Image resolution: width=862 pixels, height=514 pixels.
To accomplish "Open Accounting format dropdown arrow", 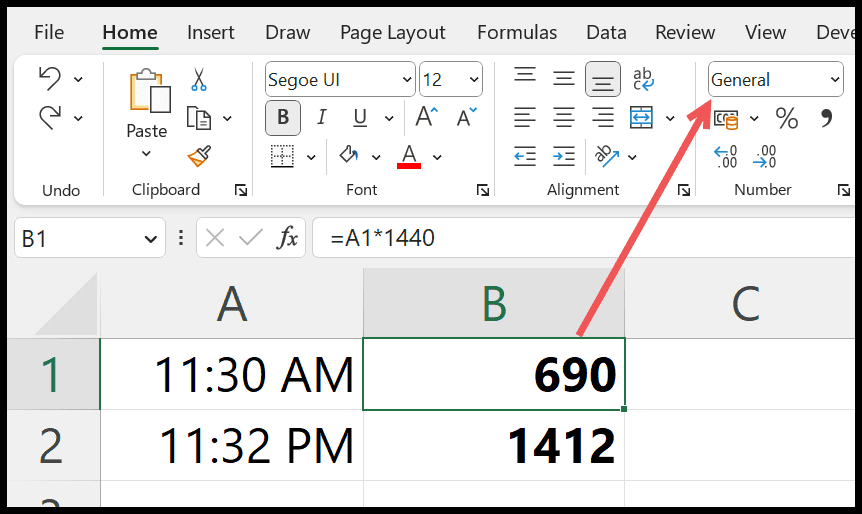I will (x=754, y=118).
